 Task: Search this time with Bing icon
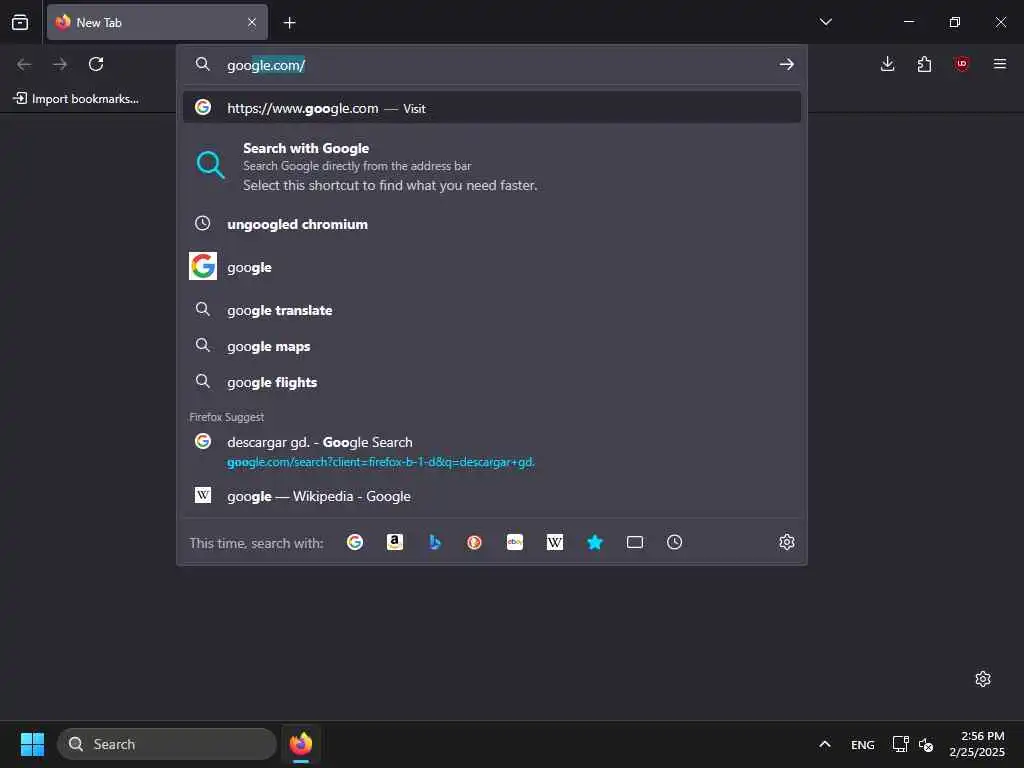[434, 542]
